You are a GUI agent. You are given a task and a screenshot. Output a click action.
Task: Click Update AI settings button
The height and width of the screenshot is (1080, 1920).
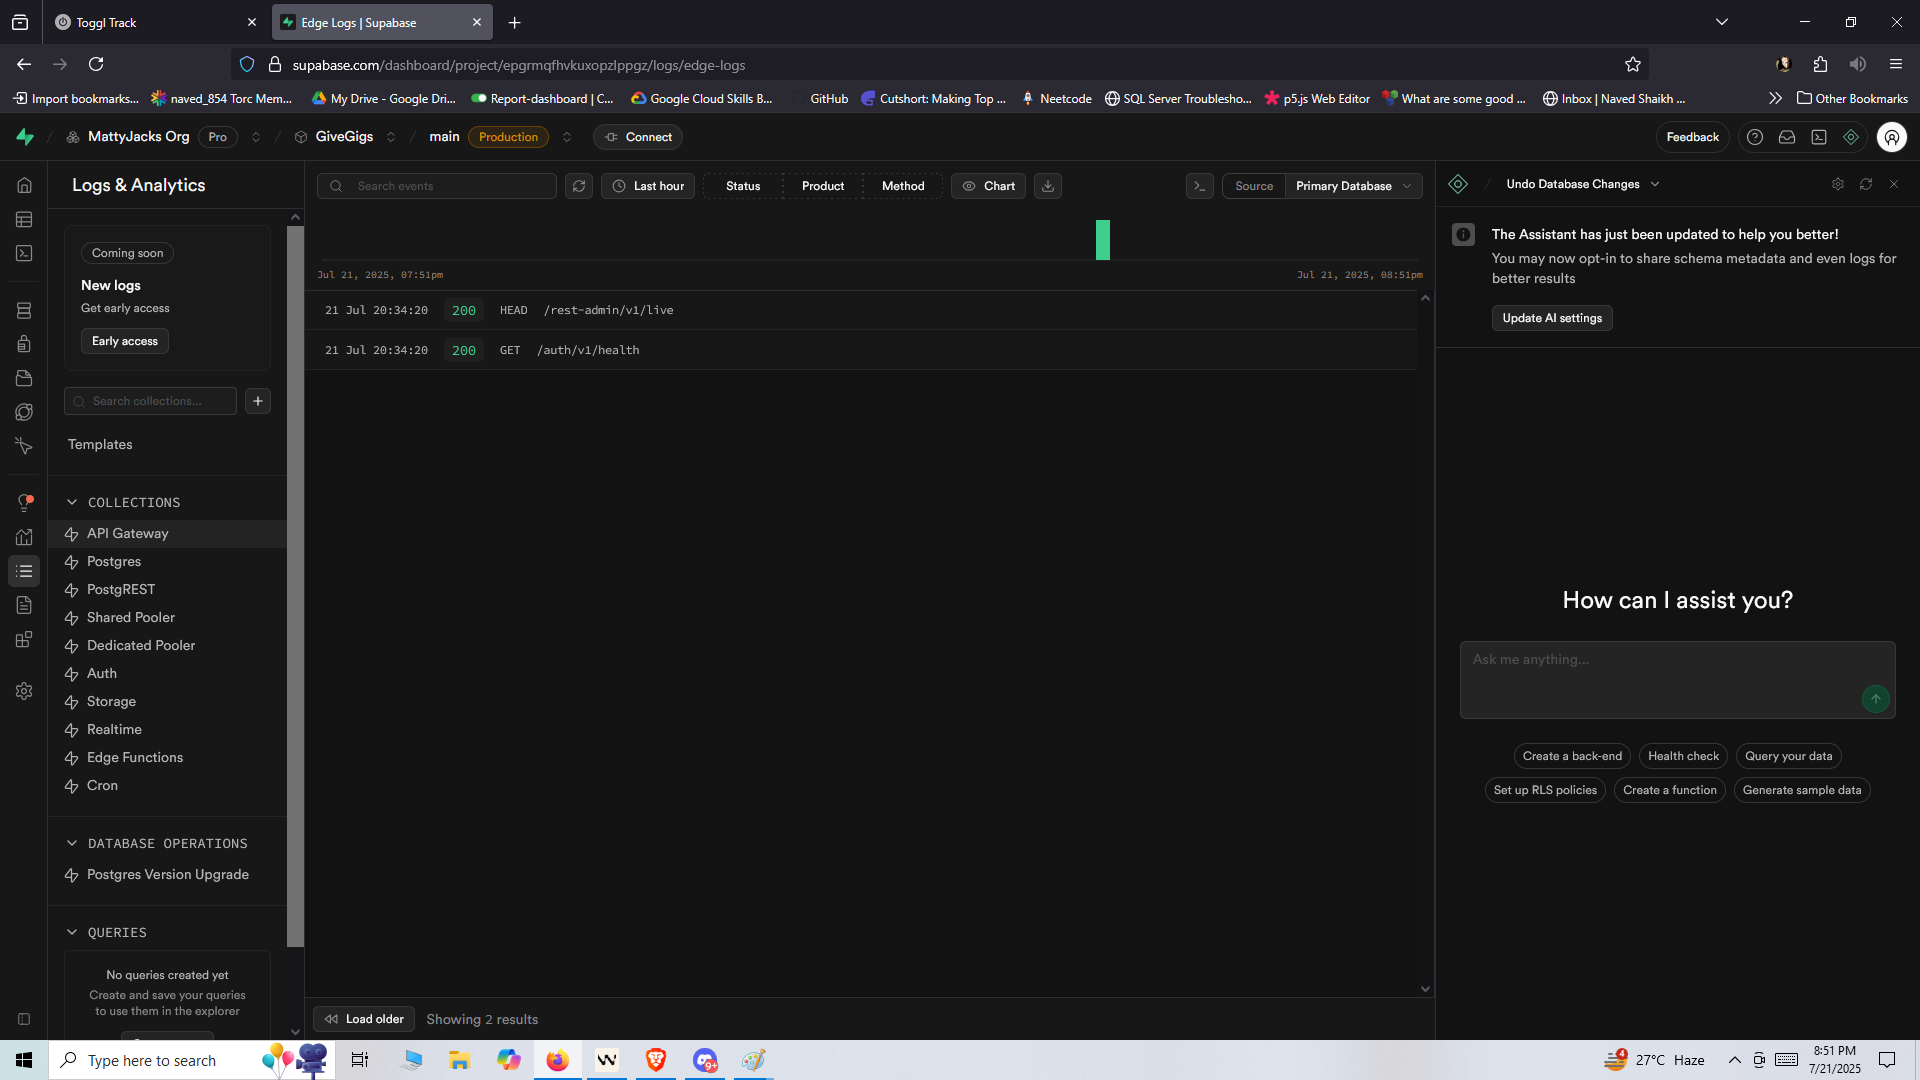(1552, 318)
